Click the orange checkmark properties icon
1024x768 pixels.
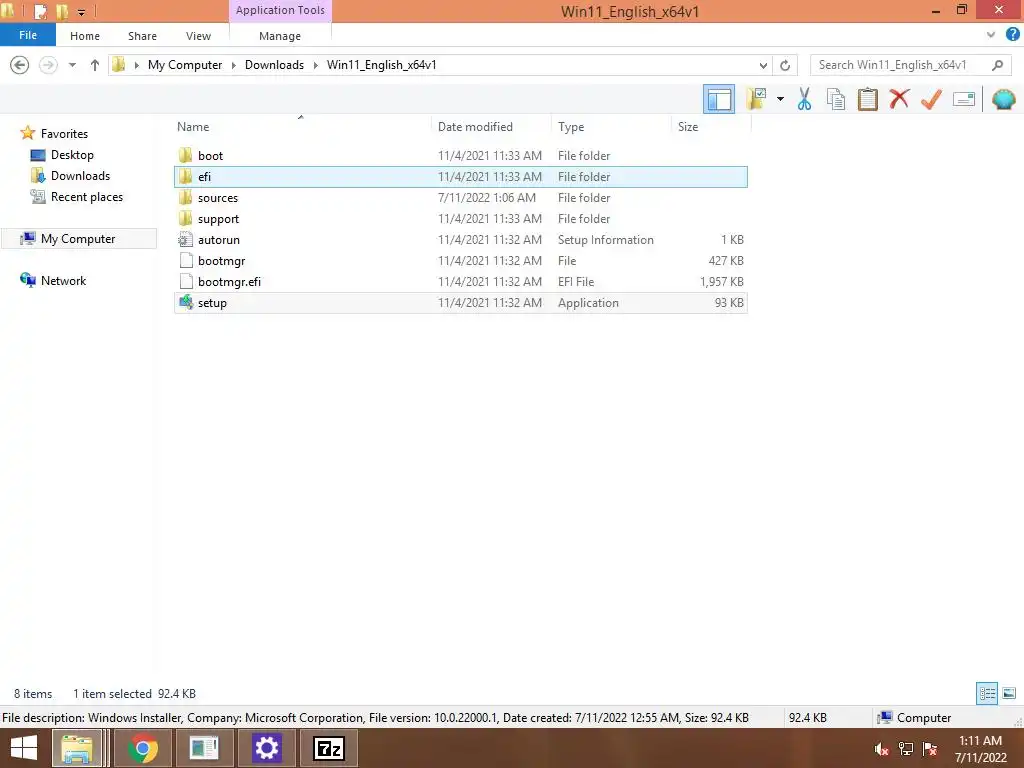pos(931,99)
